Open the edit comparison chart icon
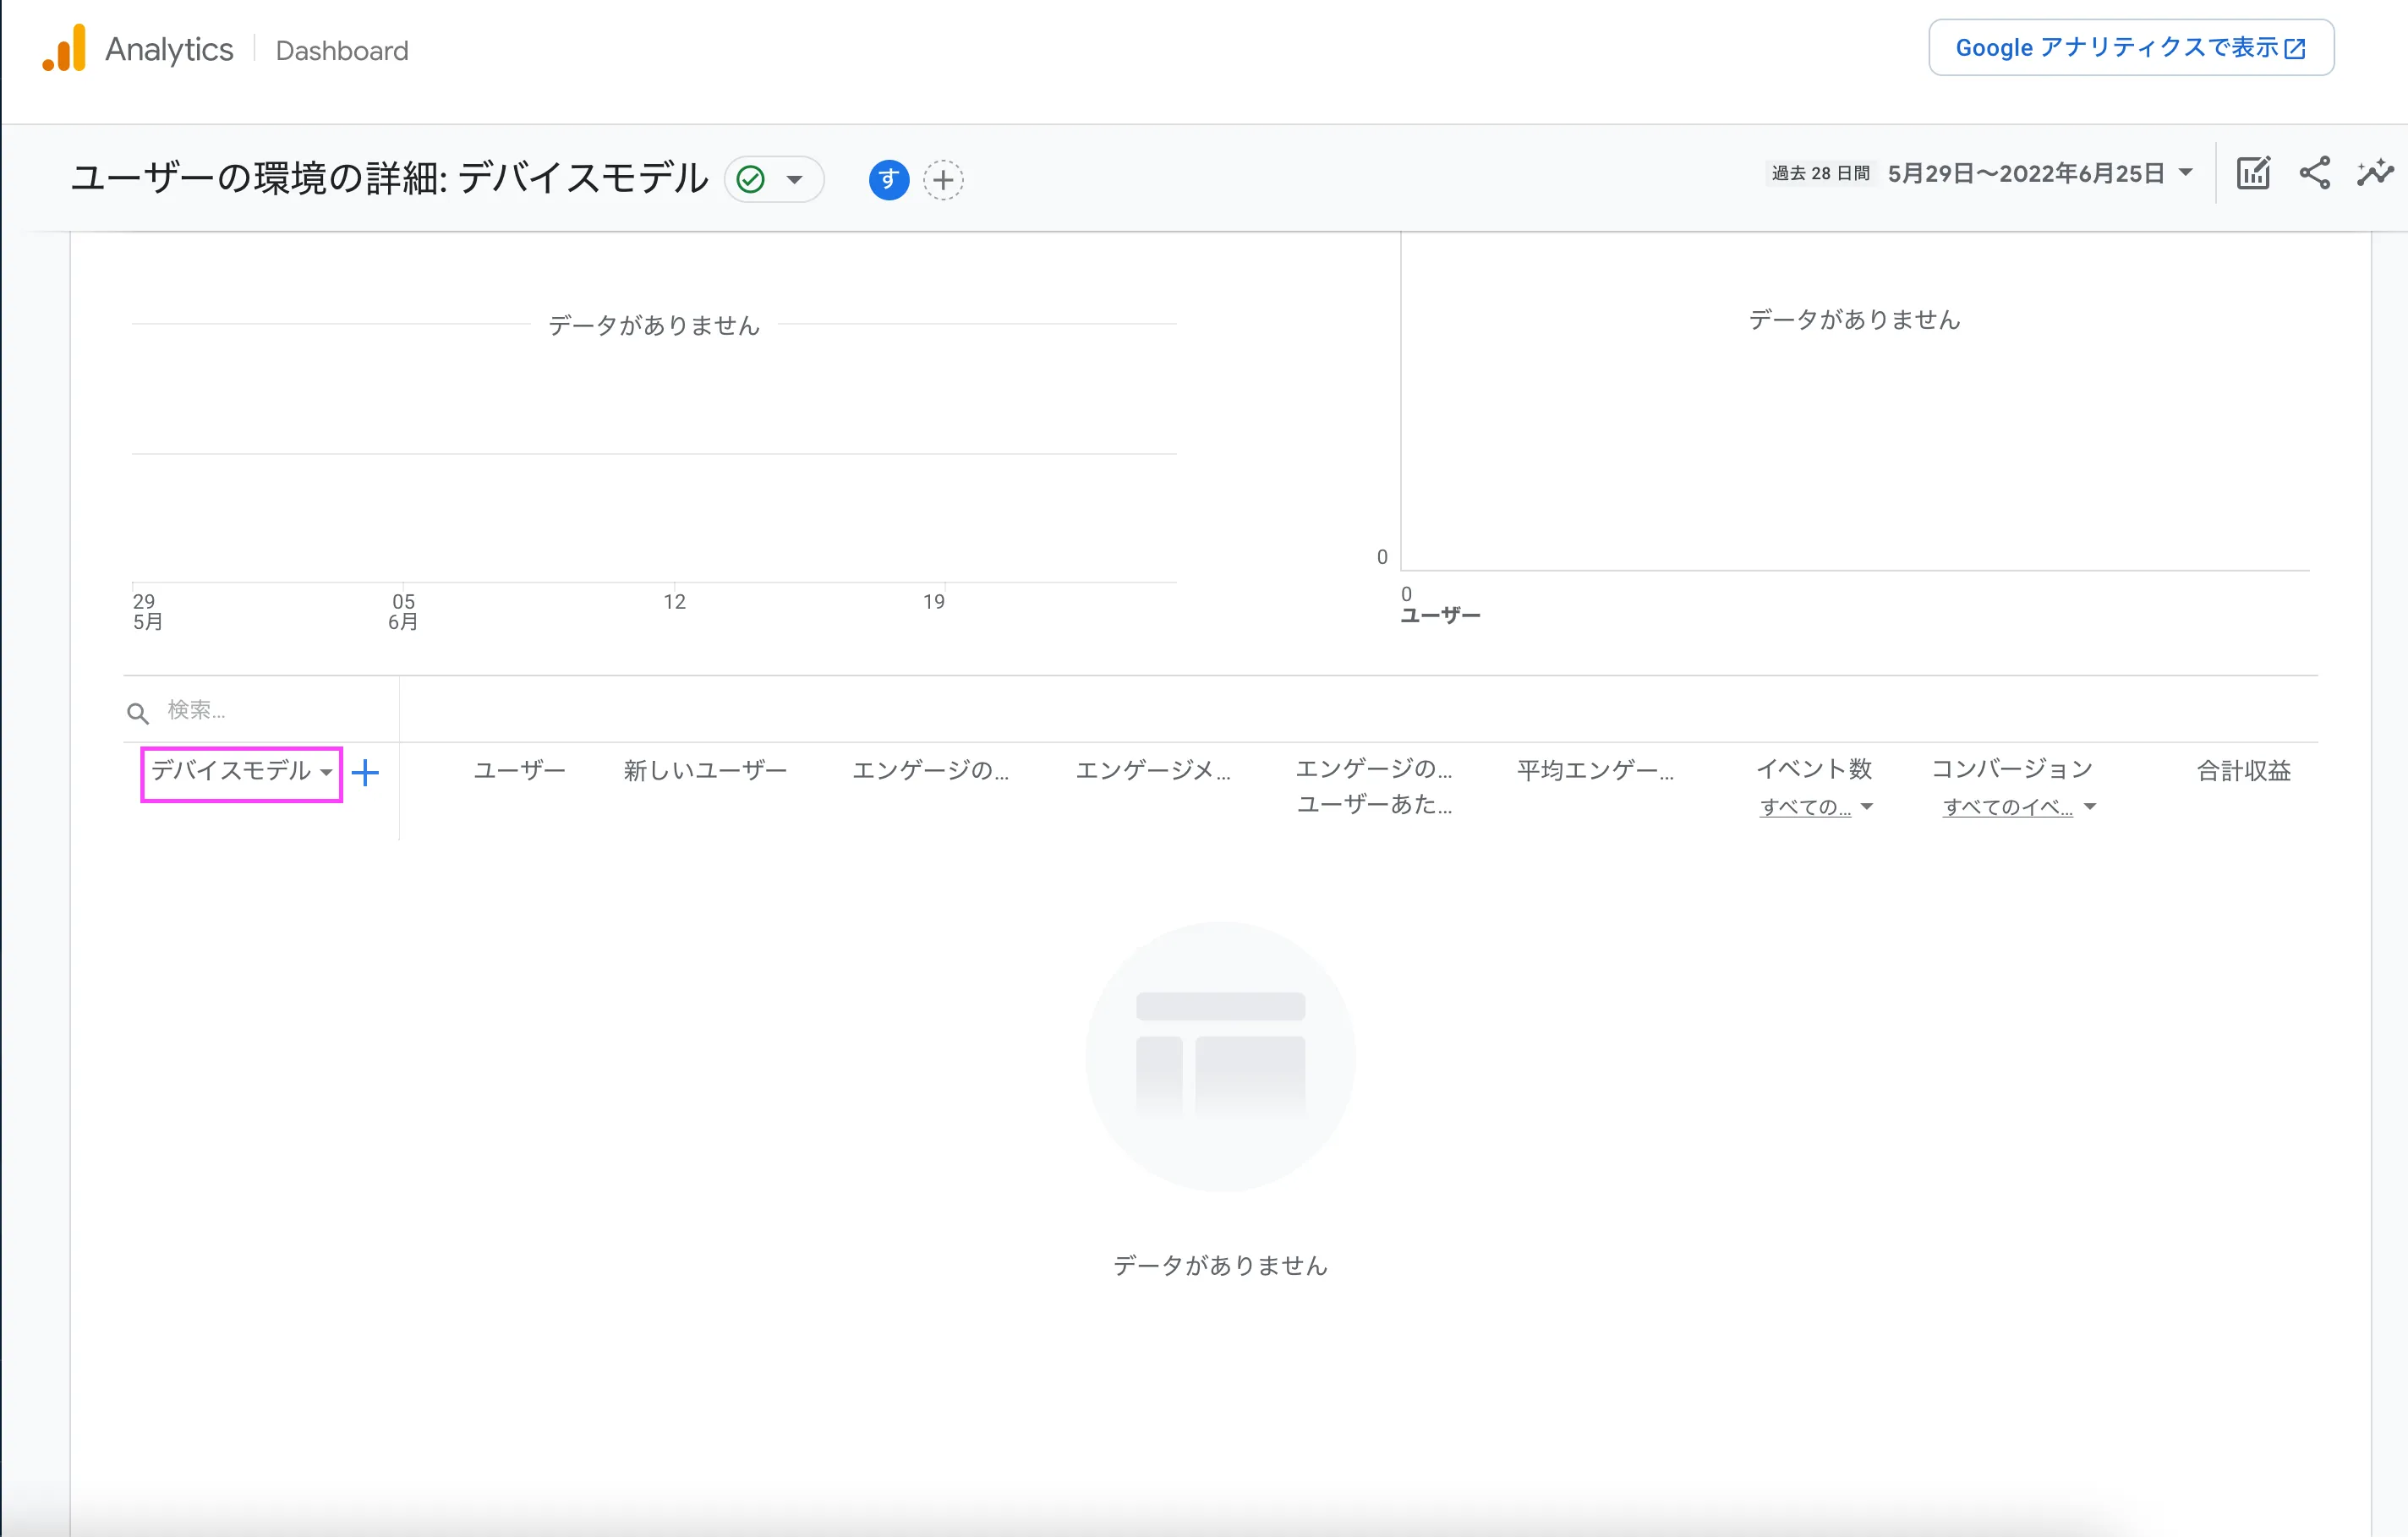Image resolution: width=2408 pixels, height=1537 pixels. pos(2253,173)
